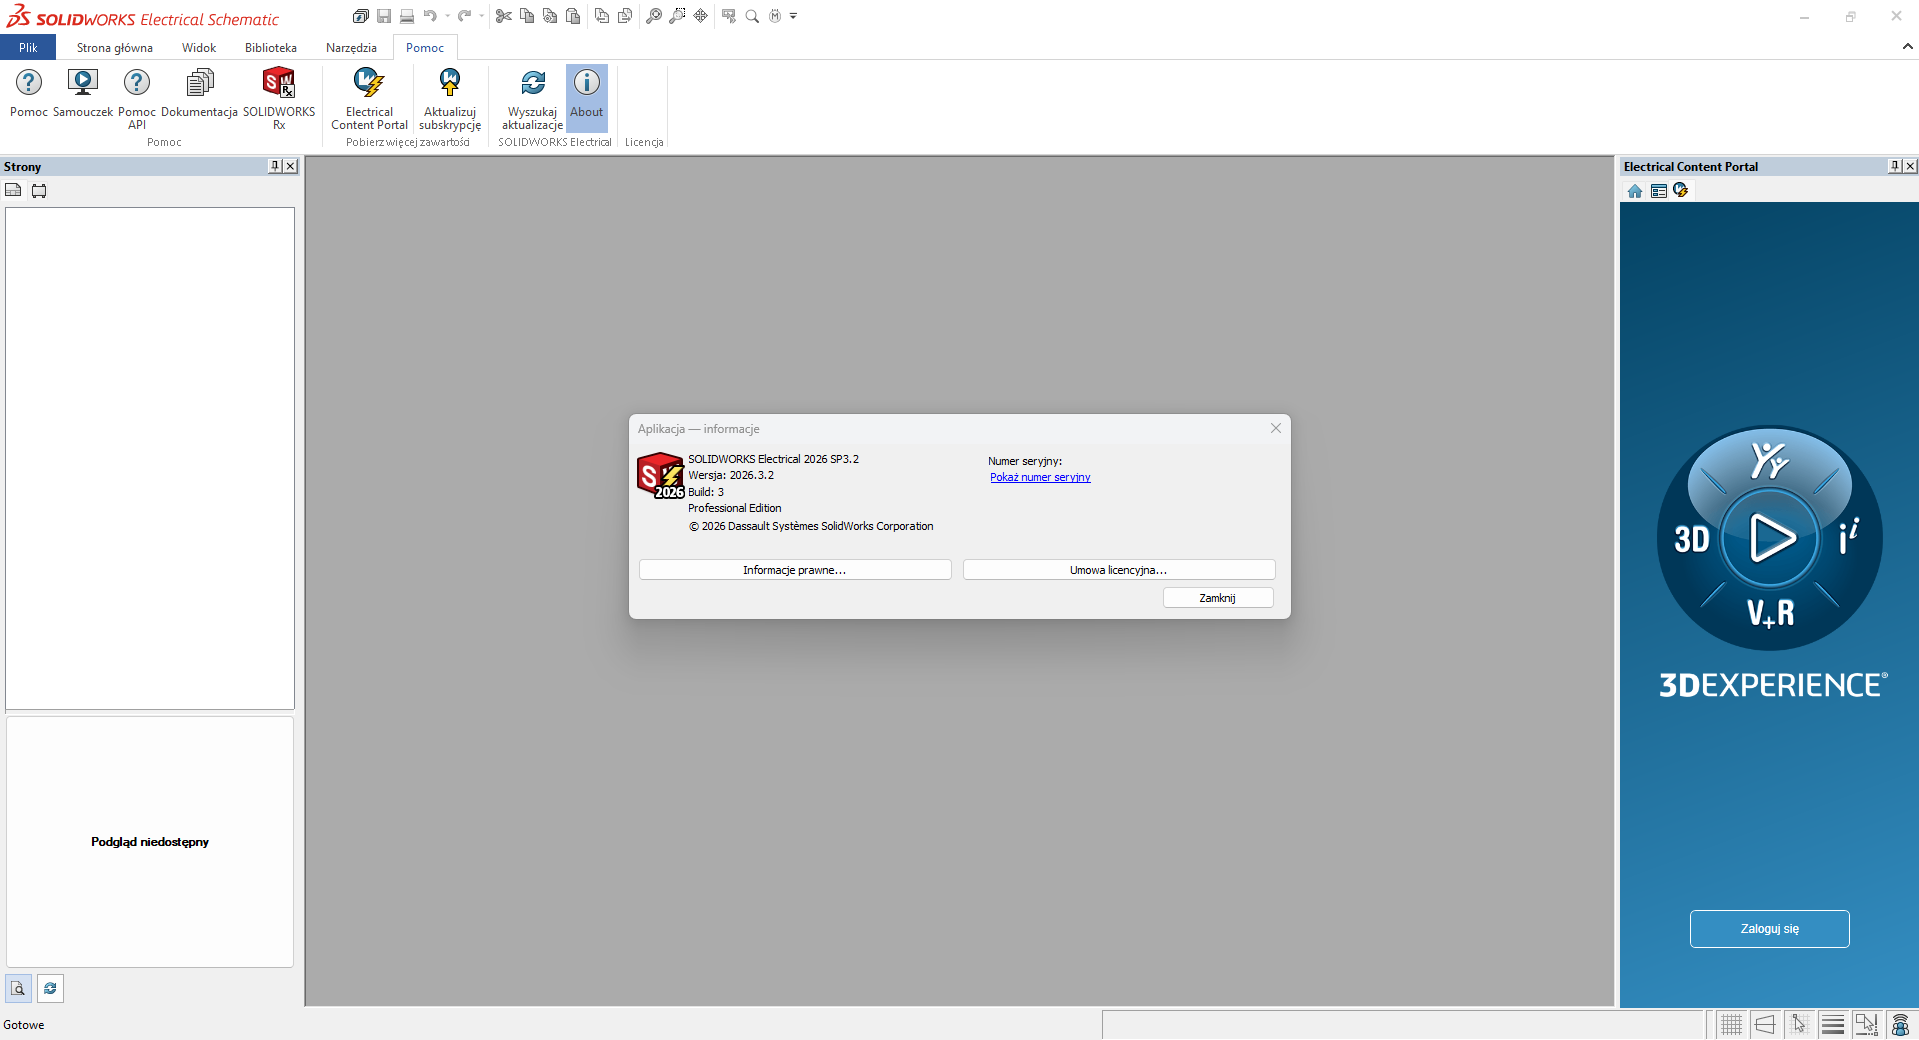Click the Zaloguj się login button
The height and width of the screenshot is (1040, 1919).
tap(1769, 929)
